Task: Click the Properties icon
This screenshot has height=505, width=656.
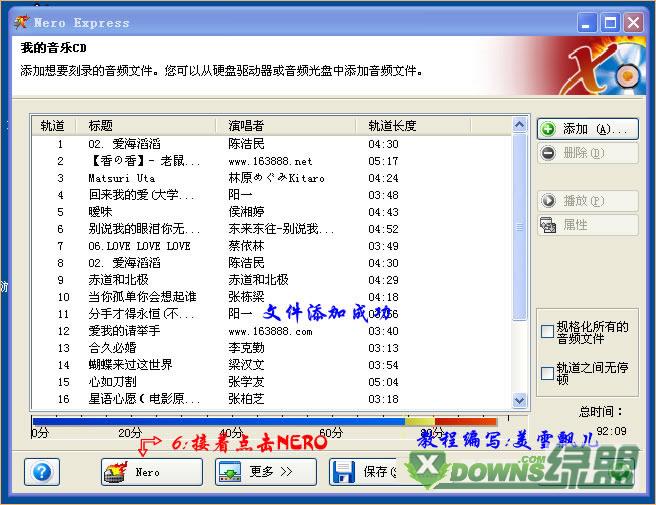Action: (548, 225)
